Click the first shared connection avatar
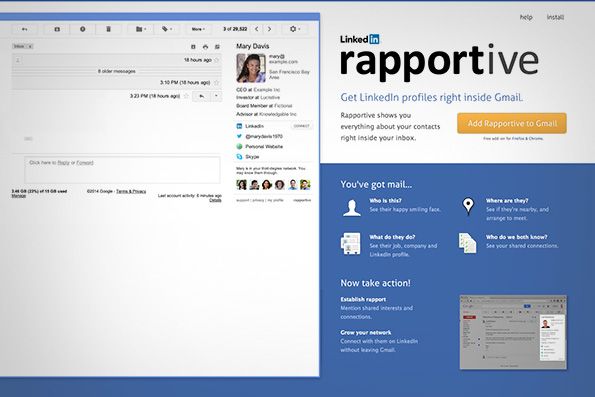Screen dimensions: 595x397 241,185
